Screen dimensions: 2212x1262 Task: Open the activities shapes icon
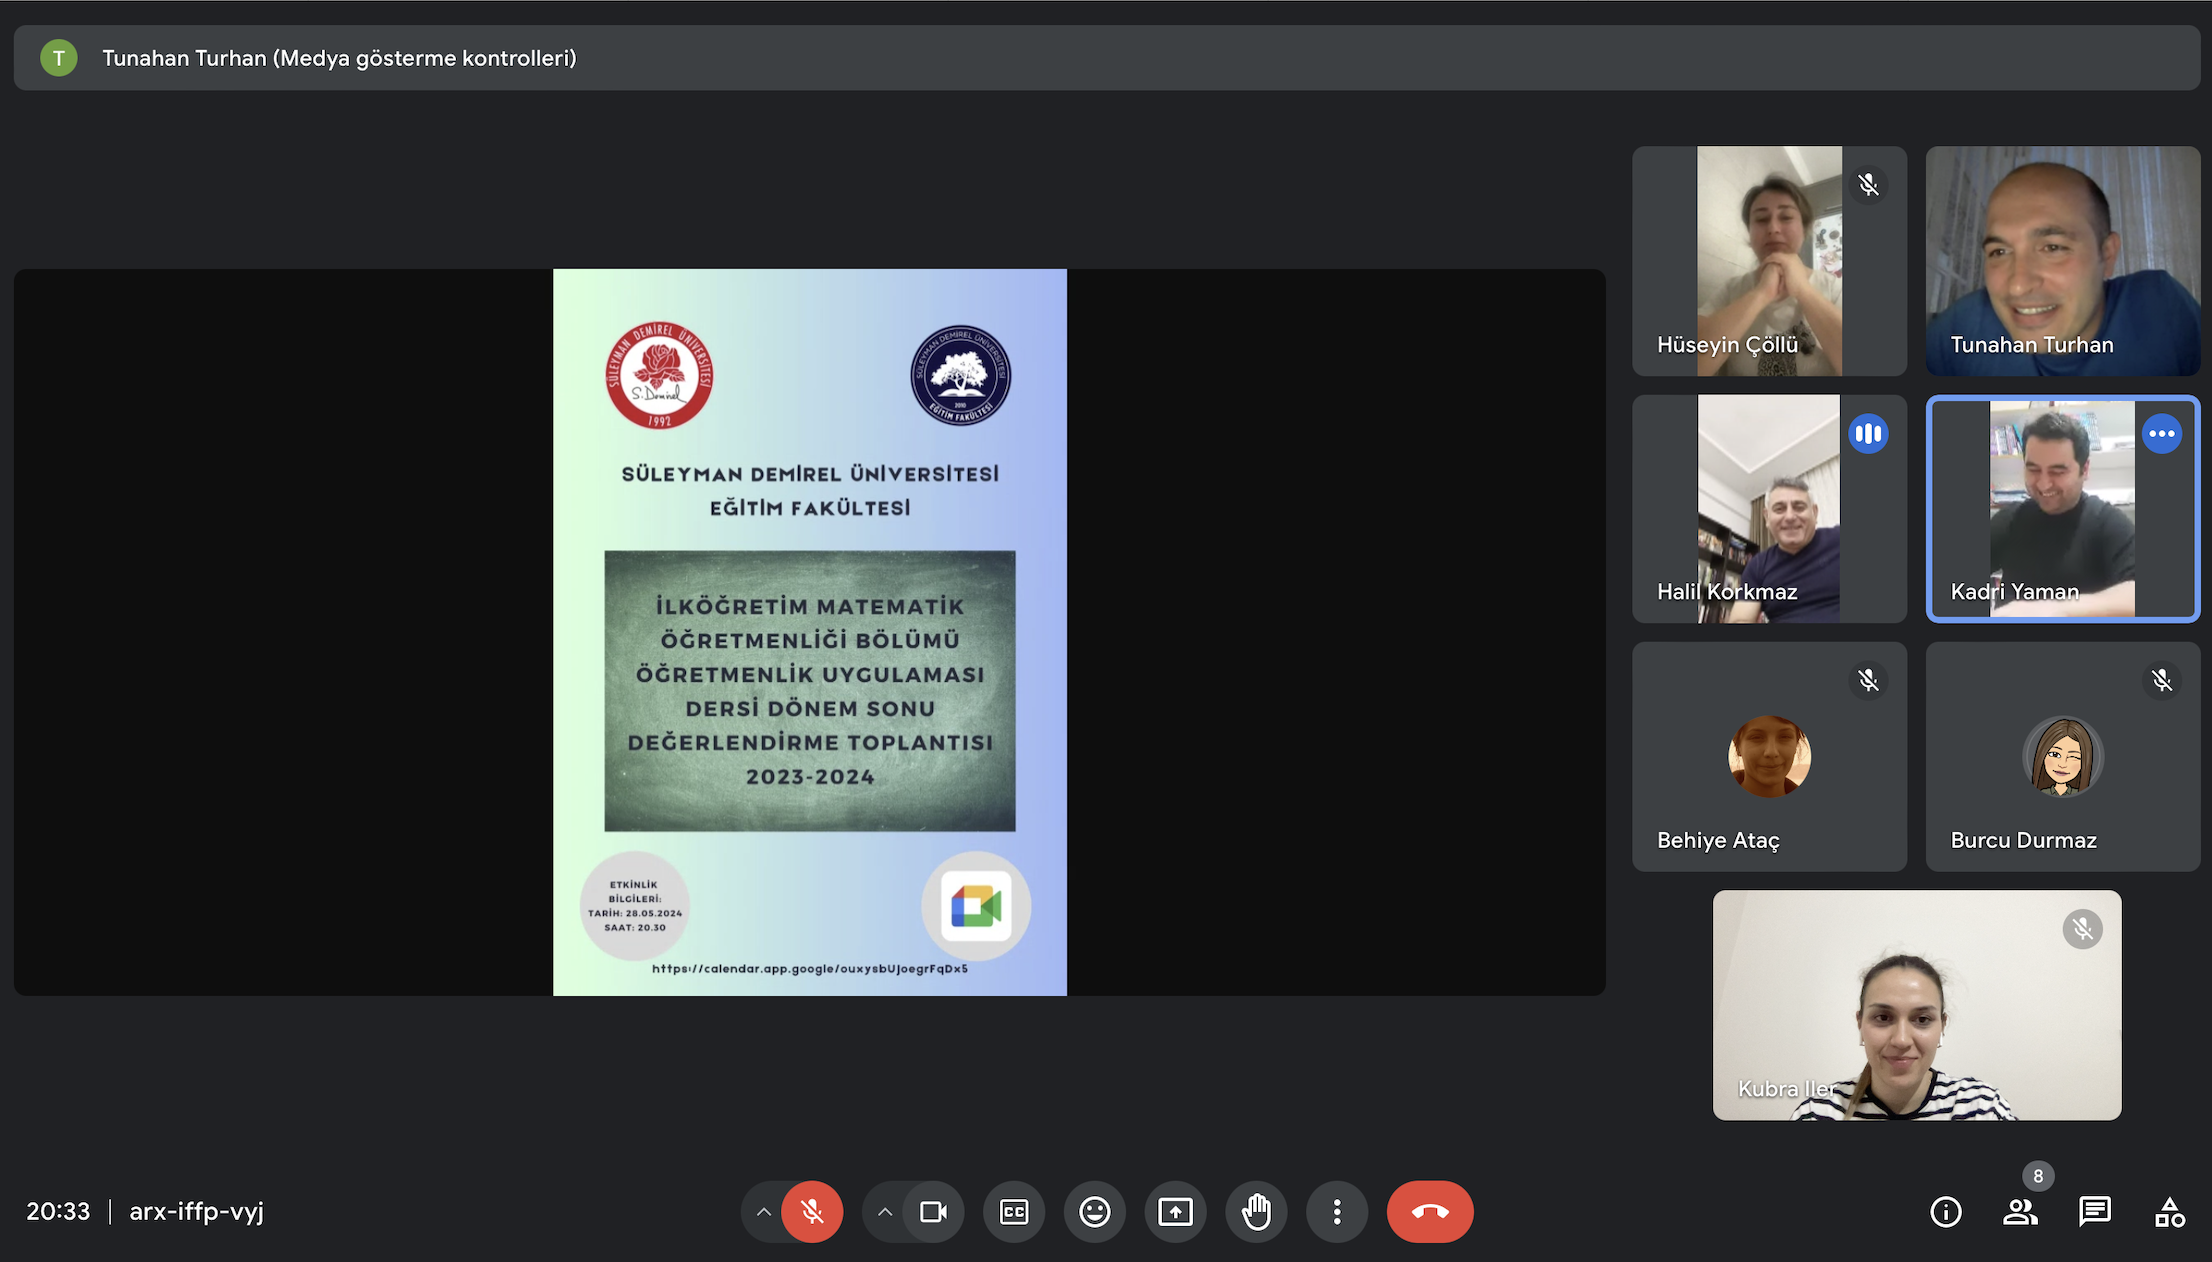click(x=2169, y=1212)
